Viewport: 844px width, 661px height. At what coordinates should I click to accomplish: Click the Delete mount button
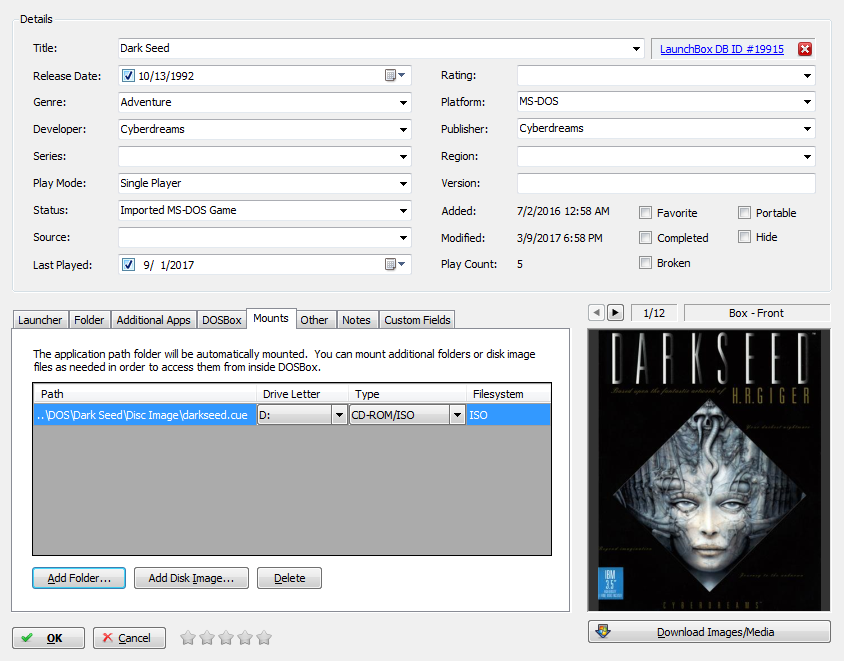pos(290,578)
